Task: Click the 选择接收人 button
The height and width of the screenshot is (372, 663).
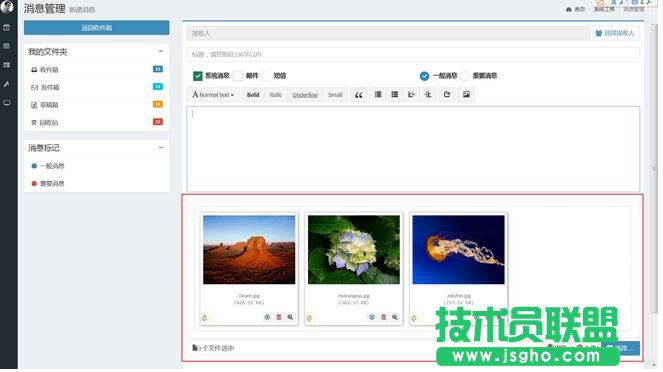Action: (615, 33)
